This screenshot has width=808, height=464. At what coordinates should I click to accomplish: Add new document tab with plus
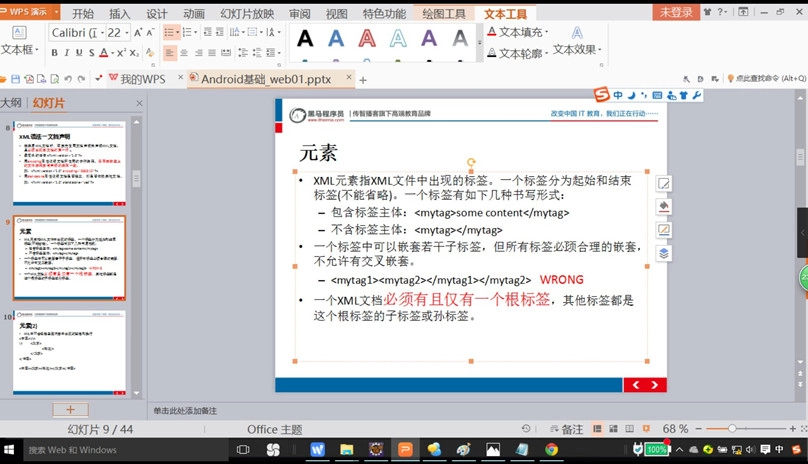pos(363,80)
